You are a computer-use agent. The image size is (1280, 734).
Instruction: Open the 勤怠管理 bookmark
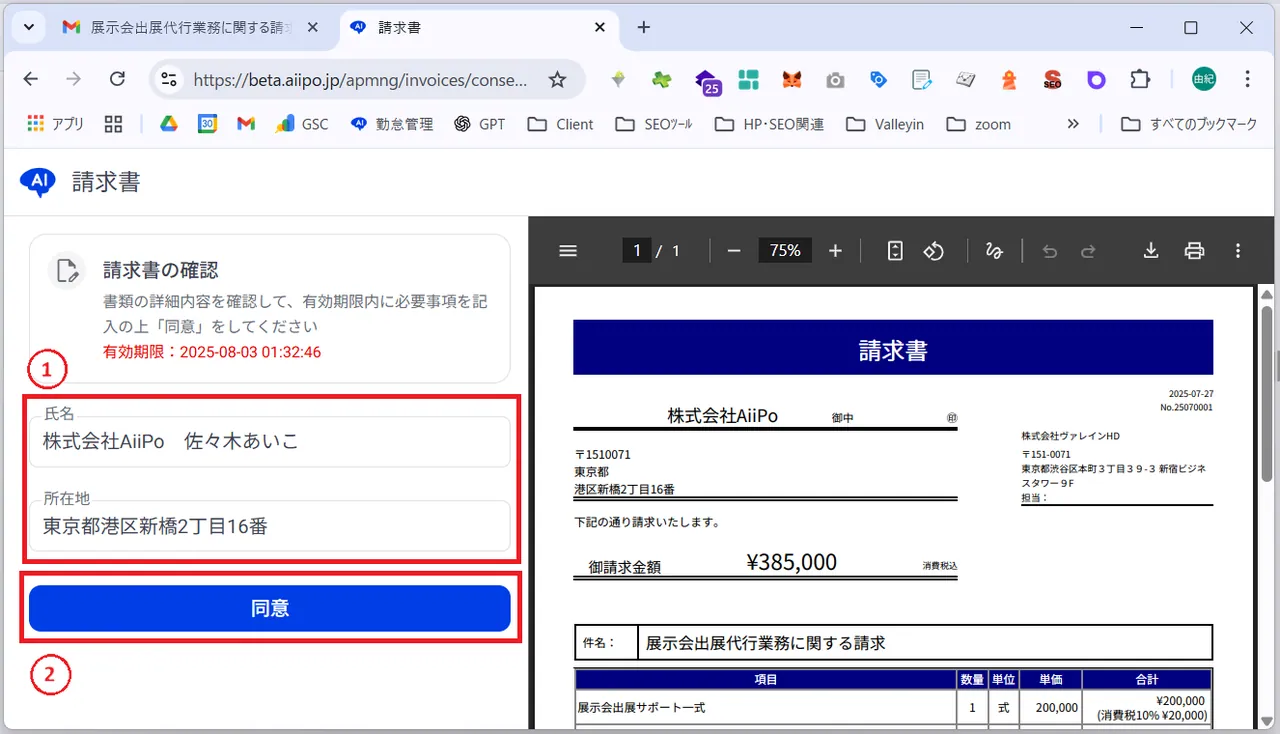[x=391, y=124]
